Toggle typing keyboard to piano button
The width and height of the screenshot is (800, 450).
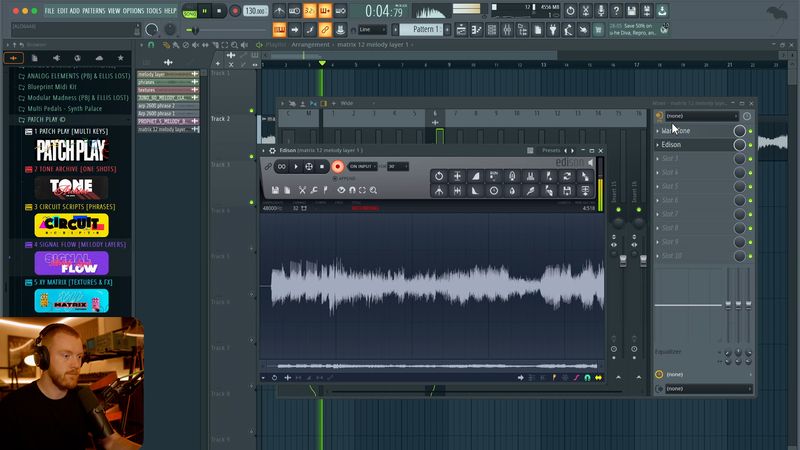tap(279, 30)
